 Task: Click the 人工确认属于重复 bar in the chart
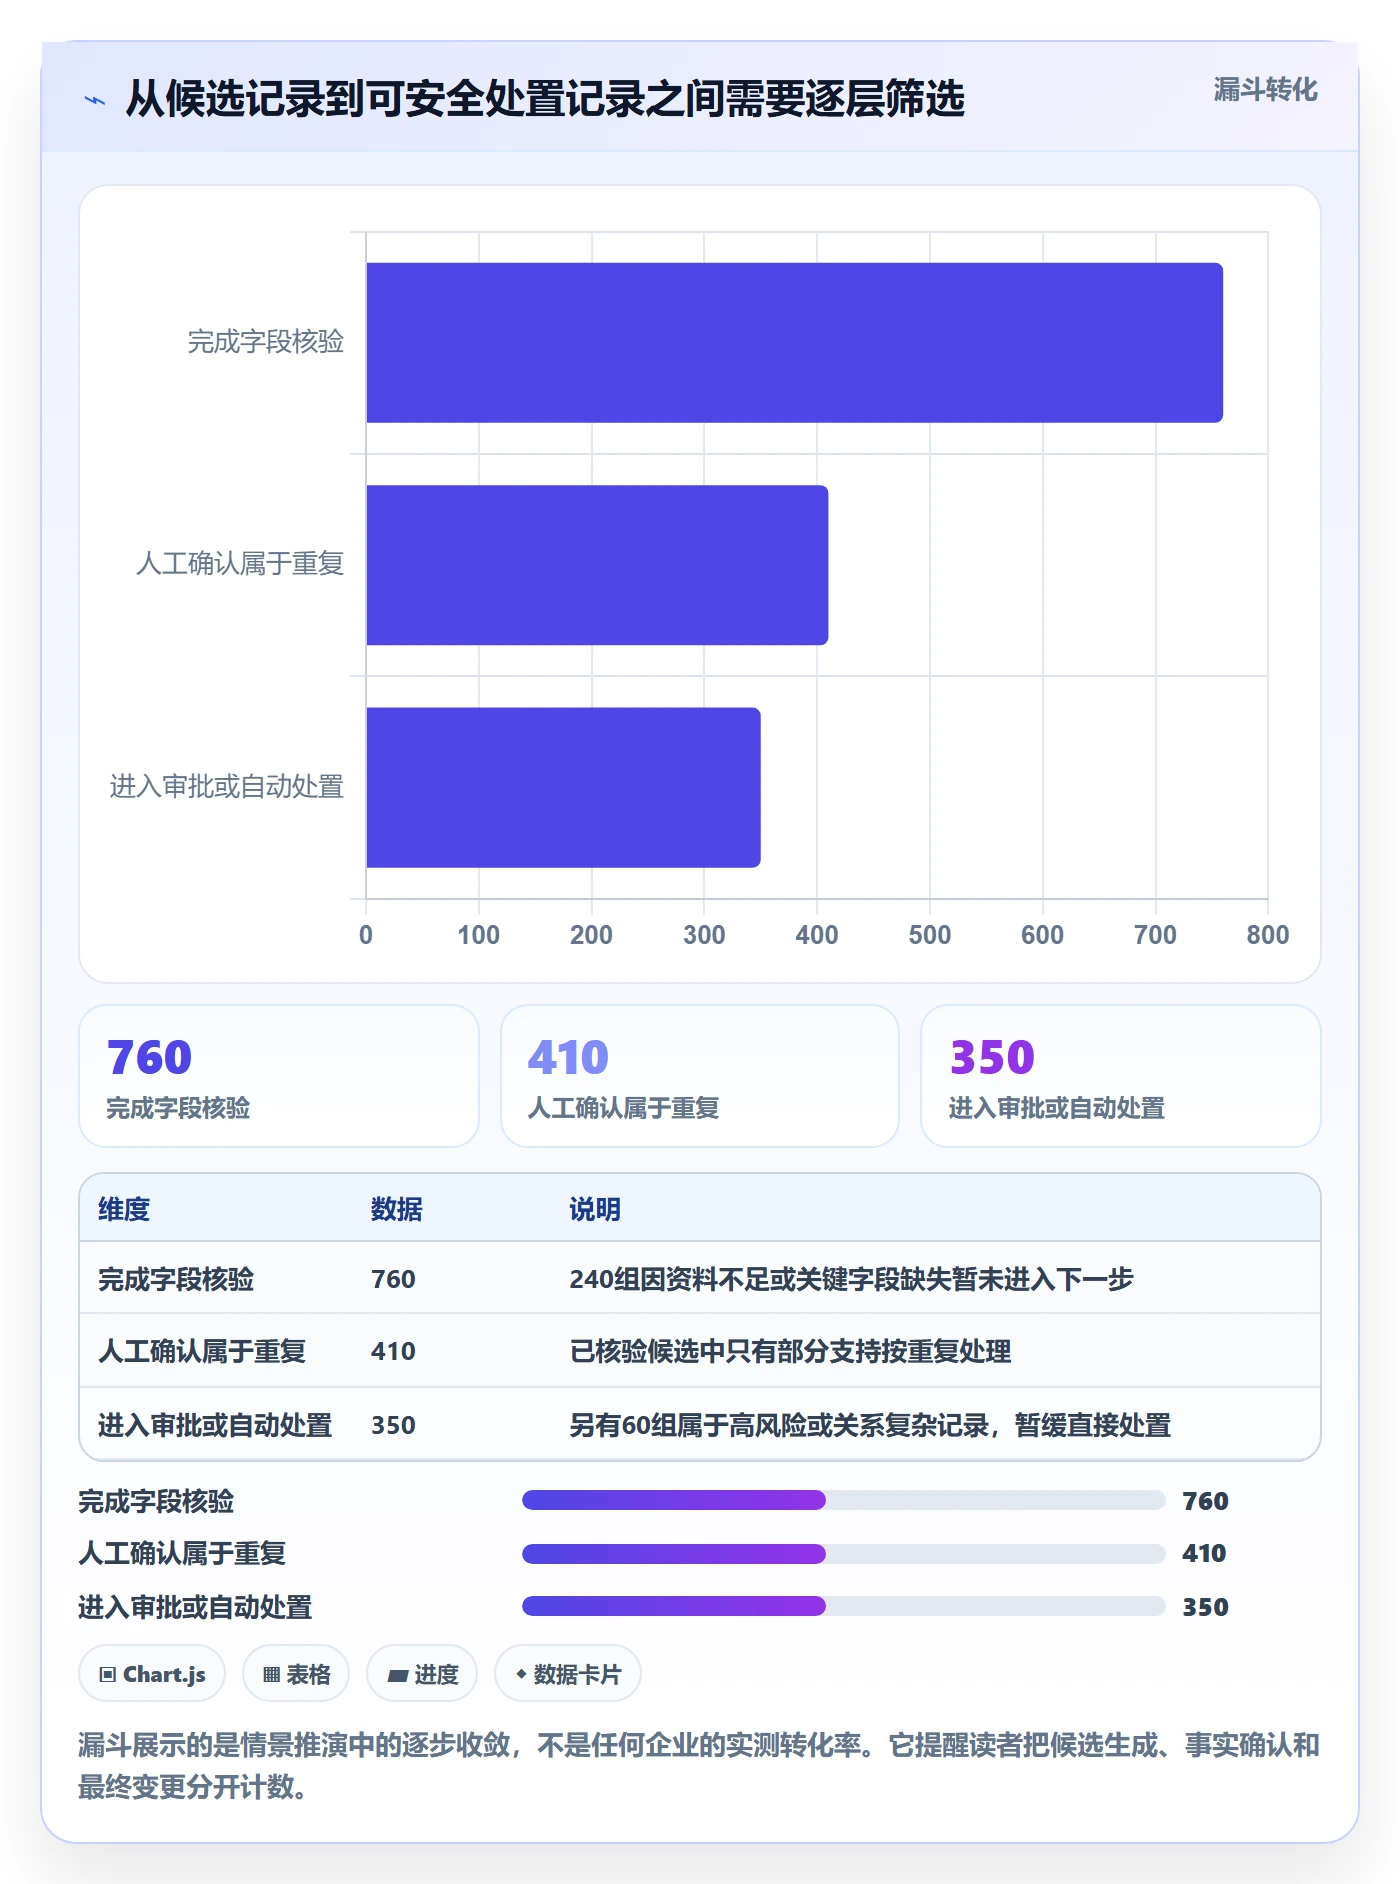[597, 565]
